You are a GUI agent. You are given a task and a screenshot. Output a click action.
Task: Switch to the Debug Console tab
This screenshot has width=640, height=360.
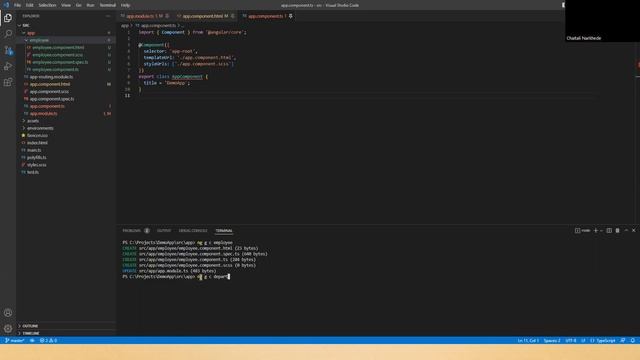click(193, 231)
